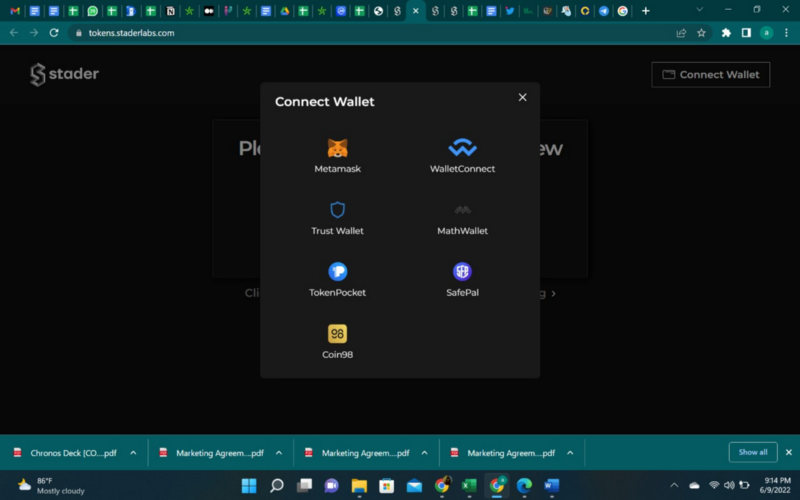Switch to the Google Drive tab
Viewport: 800px width, 500px height.
pos(285,11)
